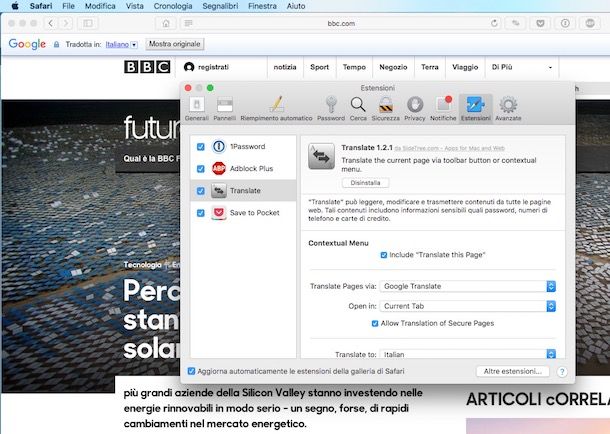Click the Safari home toolbar button
610x434 pixels.
click(x=166, y=23)
